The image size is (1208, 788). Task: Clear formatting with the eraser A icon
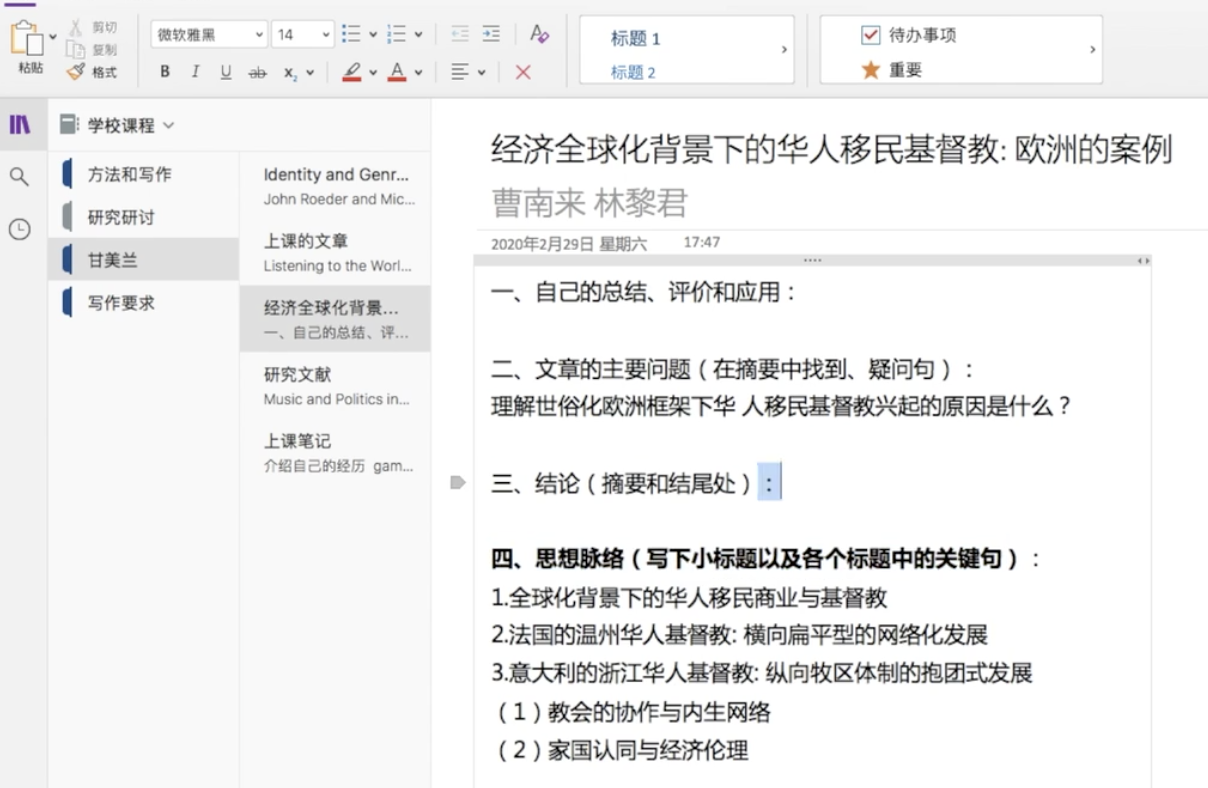click(x=539, y=34)
